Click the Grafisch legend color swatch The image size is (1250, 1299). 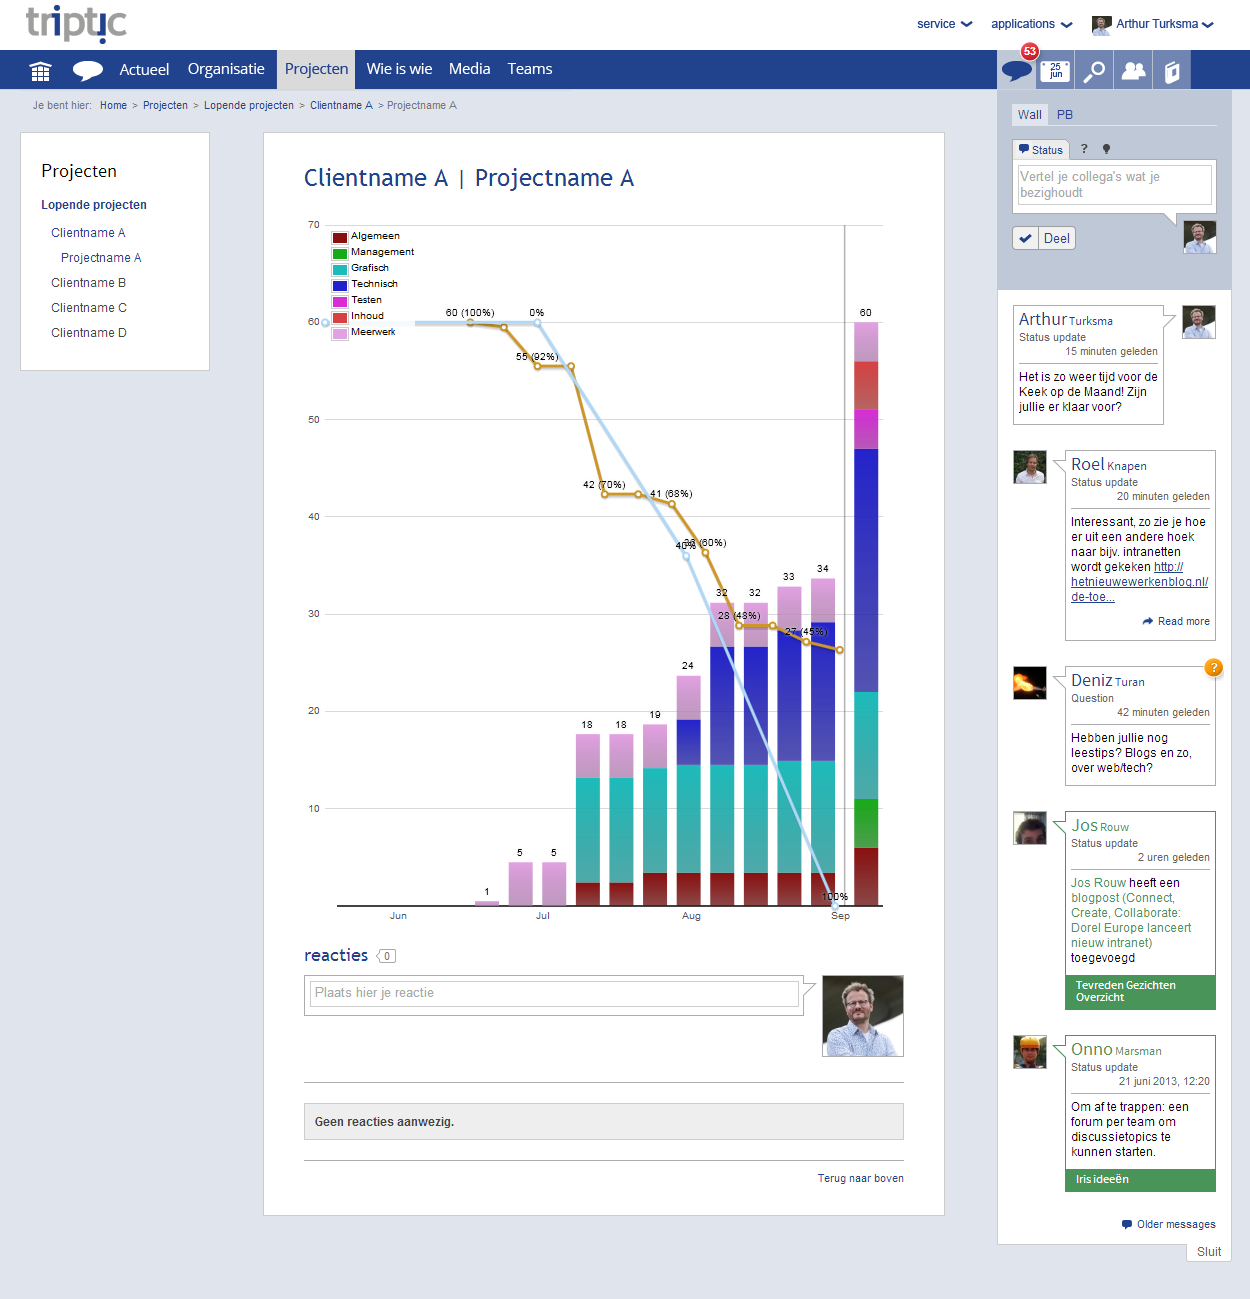pyautogui.click(x=338, y=268)
